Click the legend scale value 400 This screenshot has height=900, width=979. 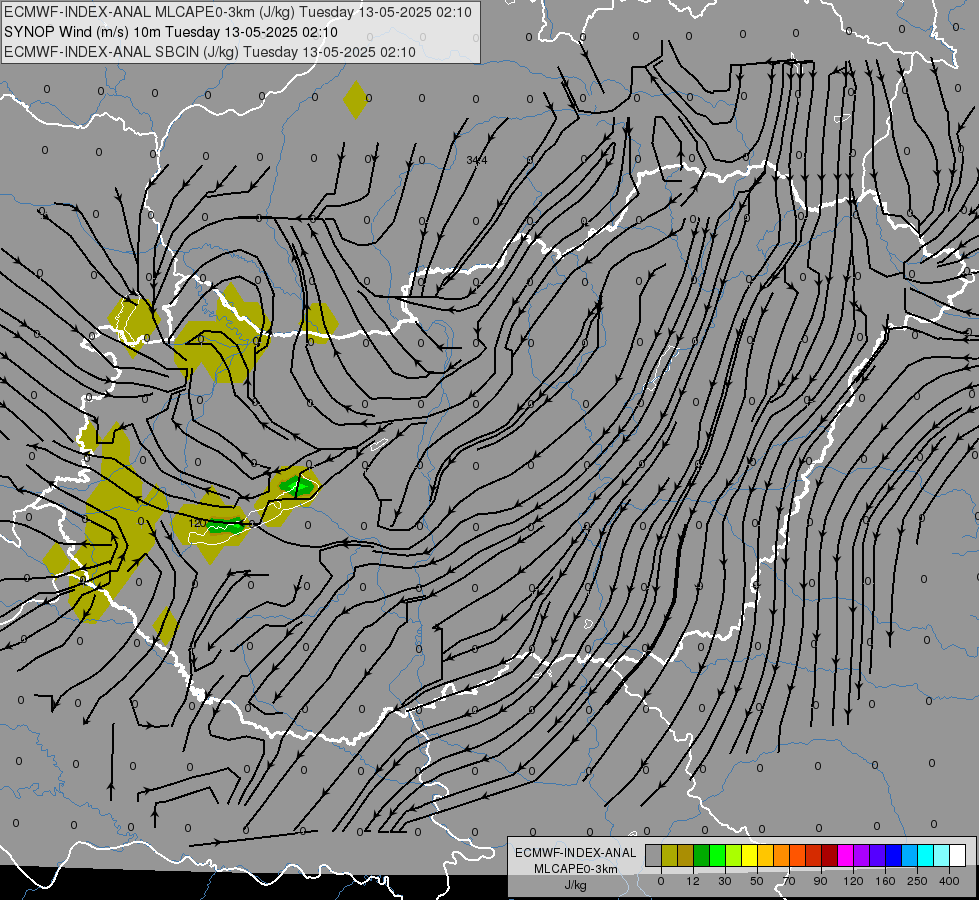(949, 881)
